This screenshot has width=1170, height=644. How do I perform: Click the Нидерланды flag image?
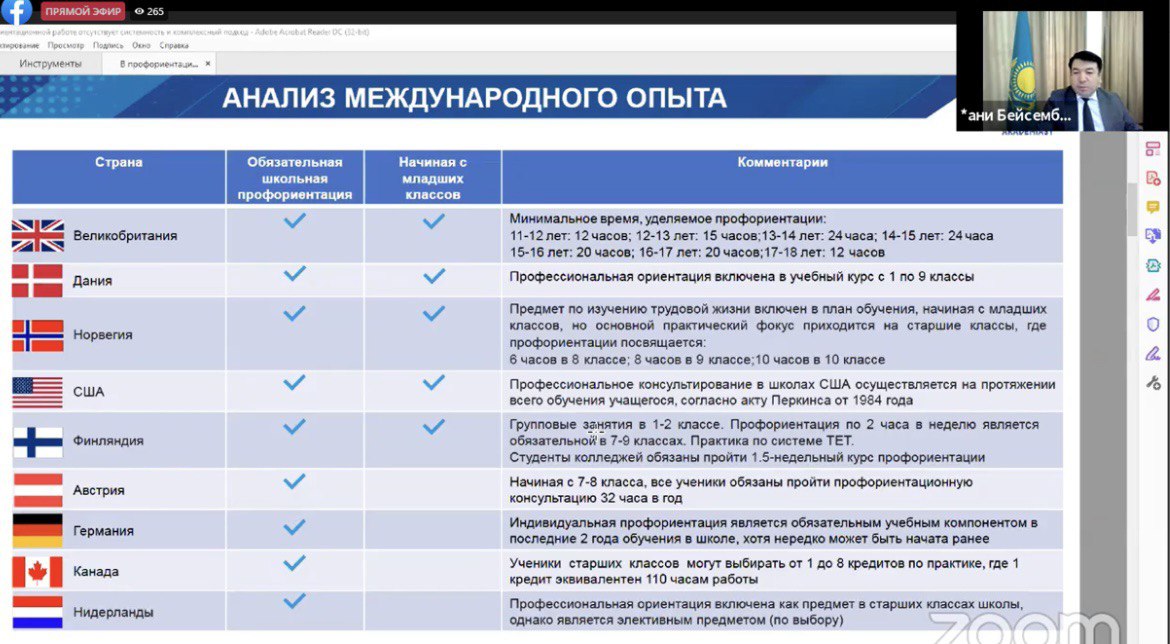point(37,613)
